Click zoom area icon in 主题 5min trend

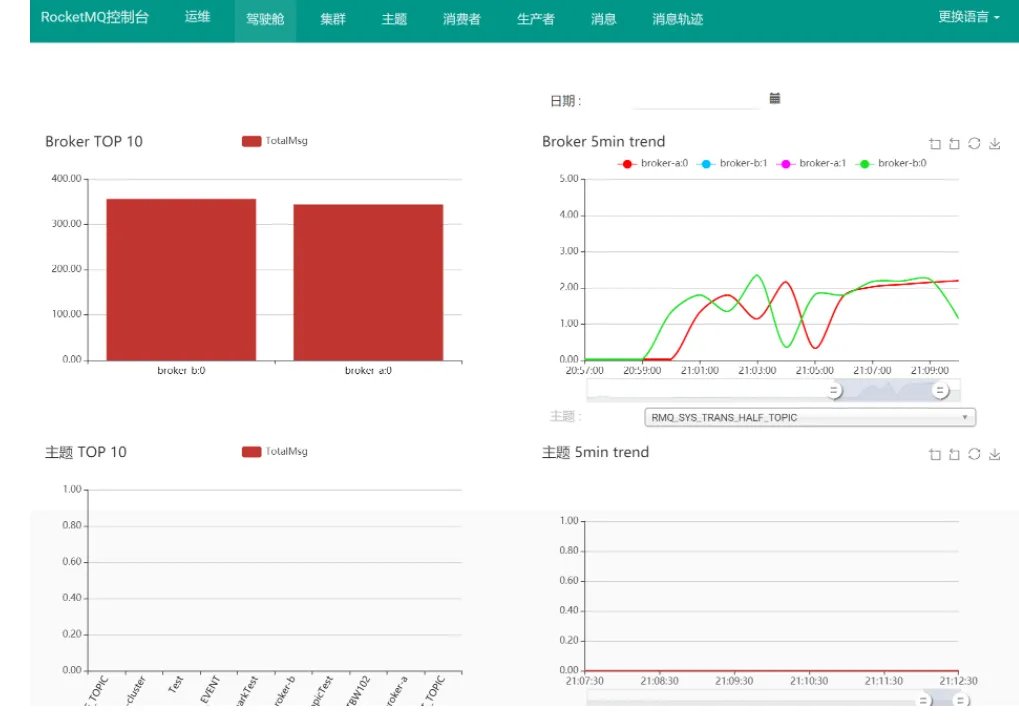point(935,454)
